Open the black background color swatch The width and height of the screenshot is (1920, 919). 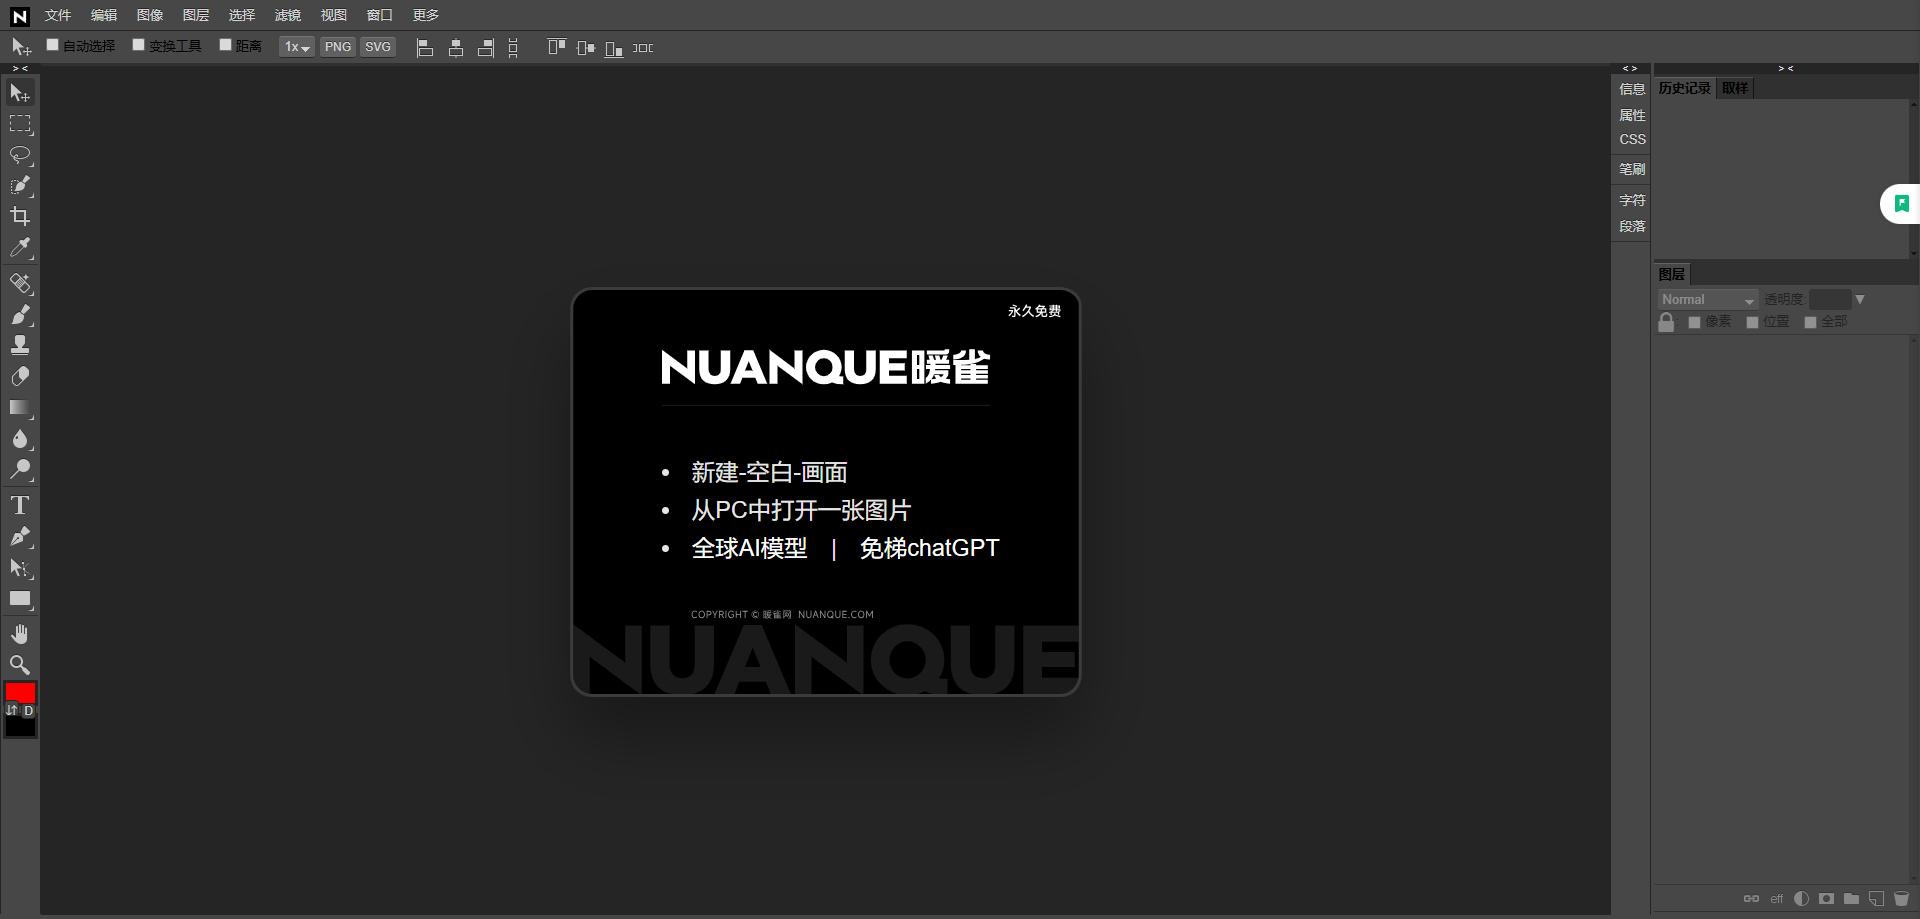point(21,728)
